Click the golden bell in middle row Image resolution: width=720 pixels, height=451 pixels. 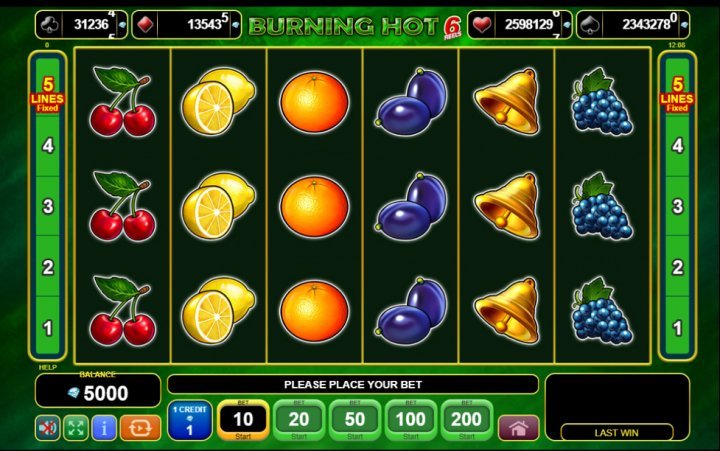click(x=507, y=206)
